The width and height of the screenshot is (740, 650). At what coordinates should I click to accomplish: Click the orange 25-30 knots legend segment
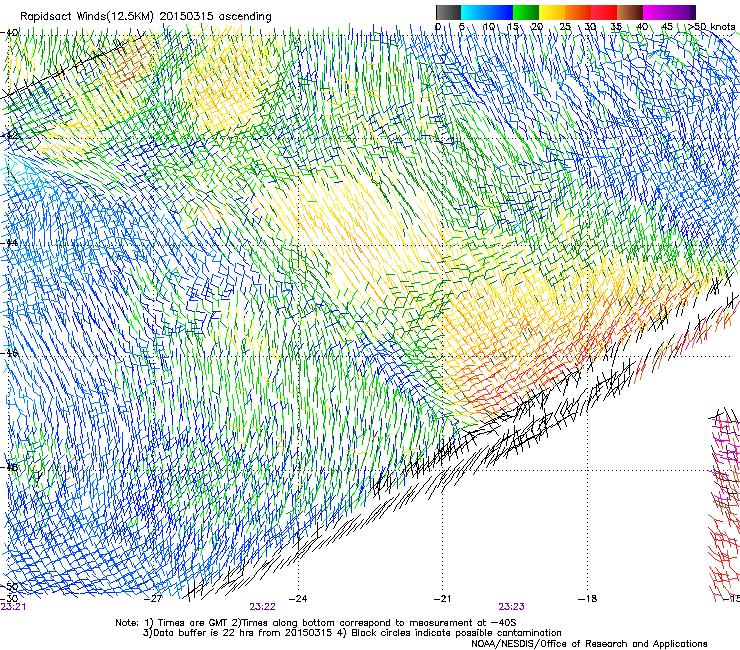pyautogui.click(x=578, y=12)
